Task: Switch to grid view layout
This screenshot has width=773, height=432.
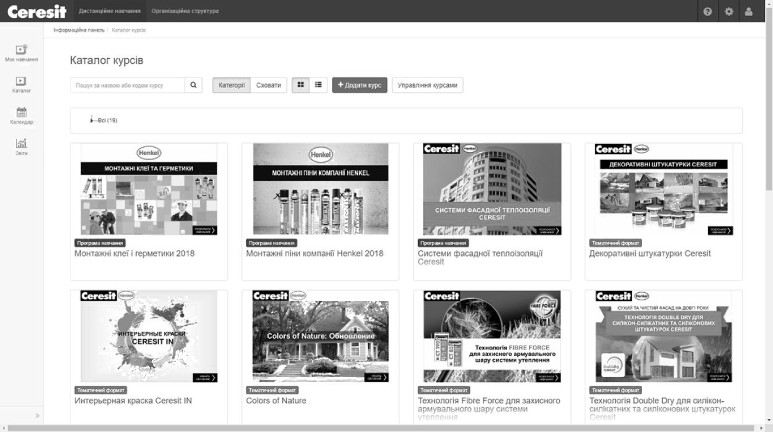Action: [x=301, y=85]
